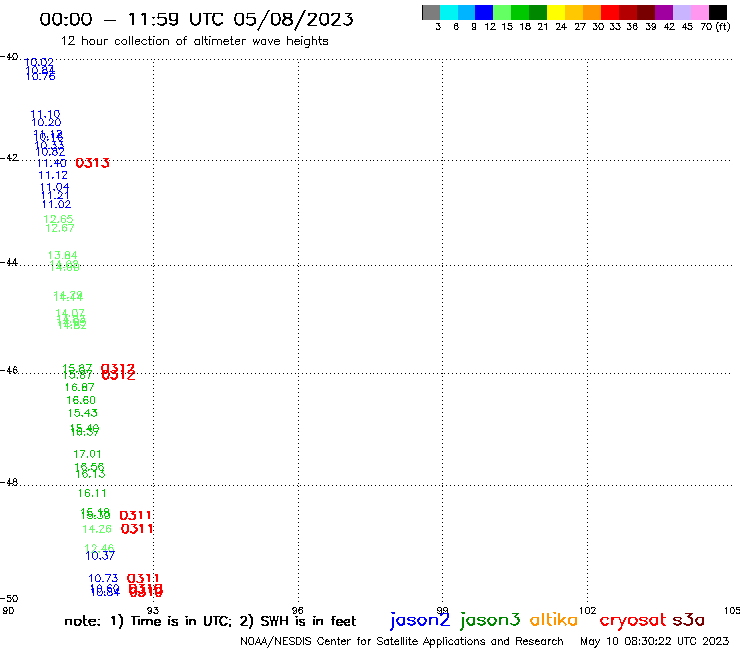Click the 'jason3' satellite legend label
740x650 pixels.
(x=490, y=620)
